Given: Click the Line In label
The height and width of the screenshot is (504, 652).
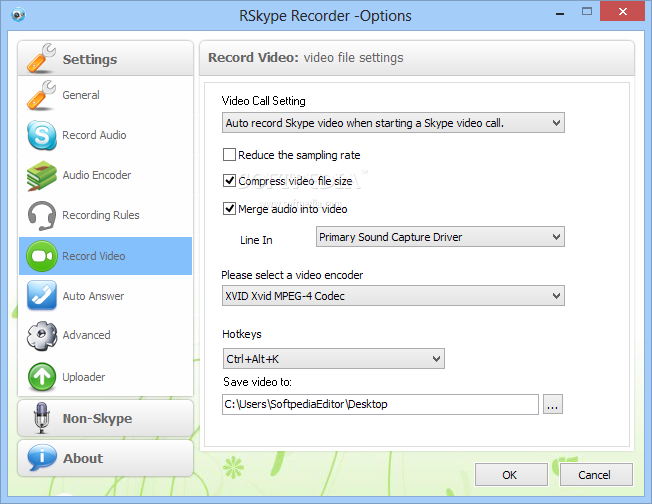Looking at the screenshot, I should point(256,240).
